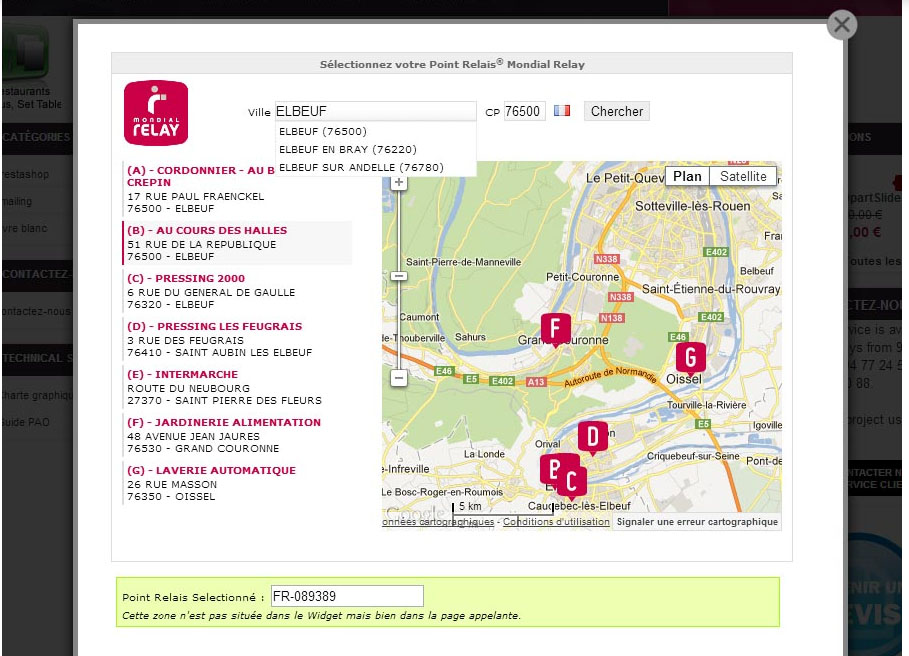Open Conditions d'utilisation link
The height and width of the screenshot is (656, 909).
point(556,522)
